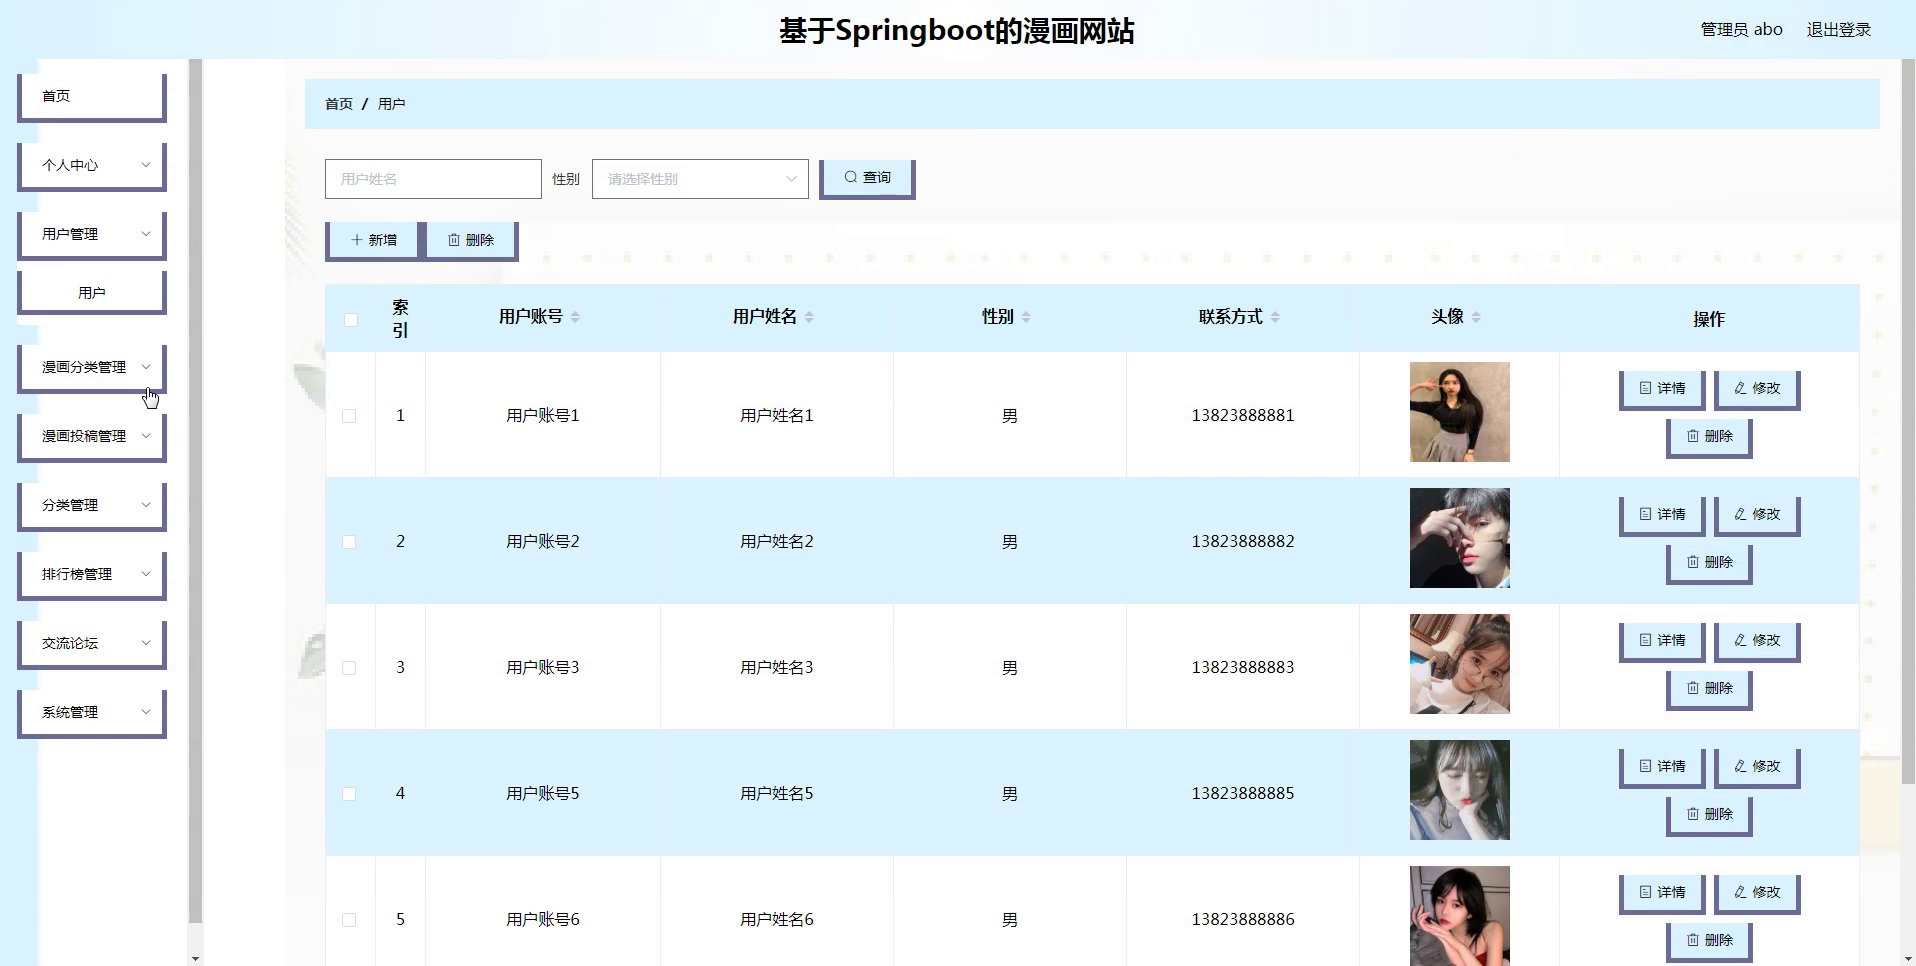The height and width of the screenshot is (966, 1916).
Task: Select 用户 submenu item in sidebar
Action: [92, 293]
